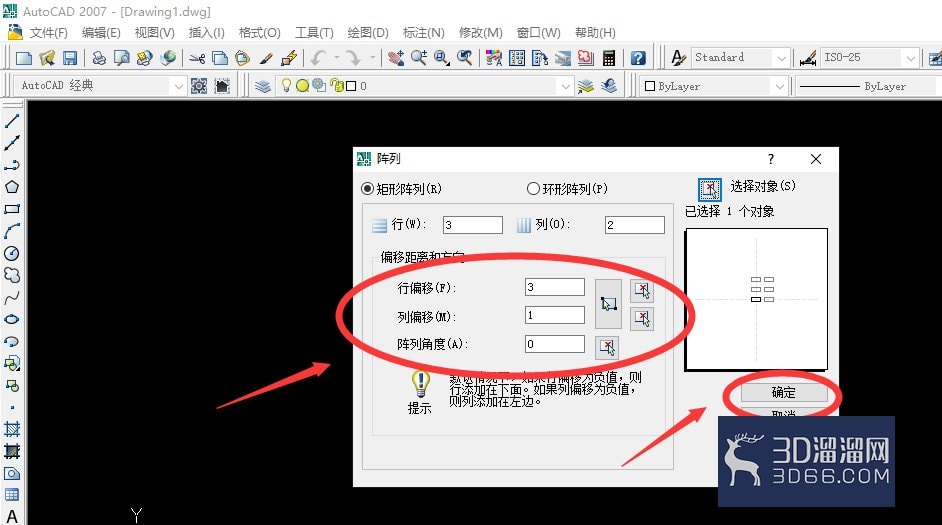Select the Match Properties brush icon
Screen dimensions: 942x525
pyautogui.click(x=266, y=58)
